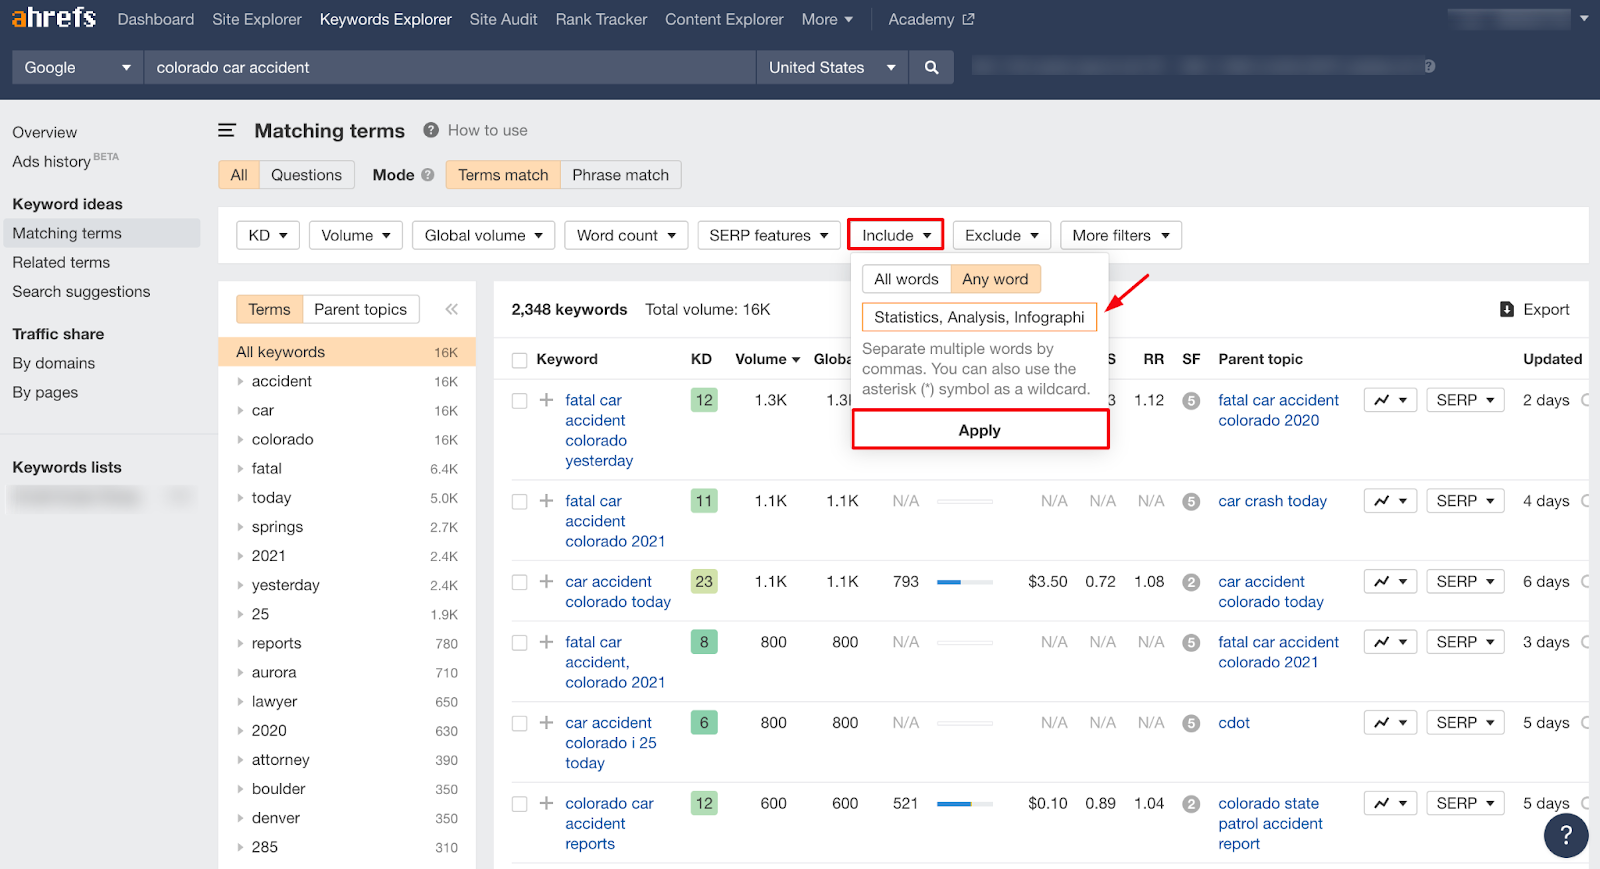Click the bar in 'car accident colorado today' row
Viewport: 1600px width, 869px height.
point(964,582)
